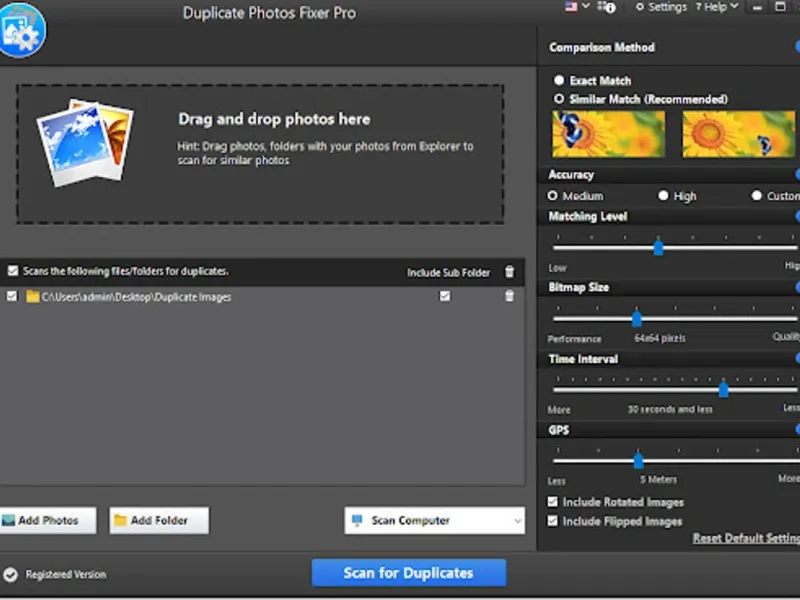
Task: Click the 30 seconds and less label
Action: click(x=670, y=409)
